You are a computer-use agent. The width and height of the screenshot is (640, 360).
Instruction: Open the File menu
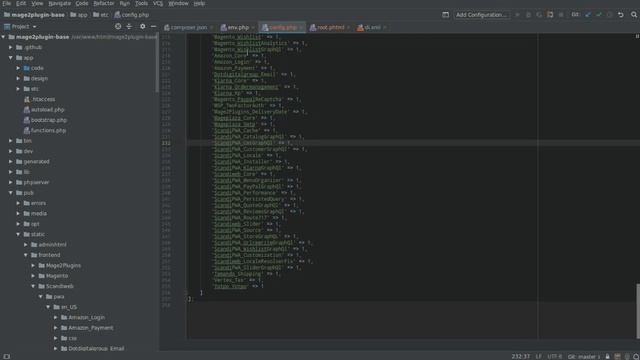(x=7, y=3)
